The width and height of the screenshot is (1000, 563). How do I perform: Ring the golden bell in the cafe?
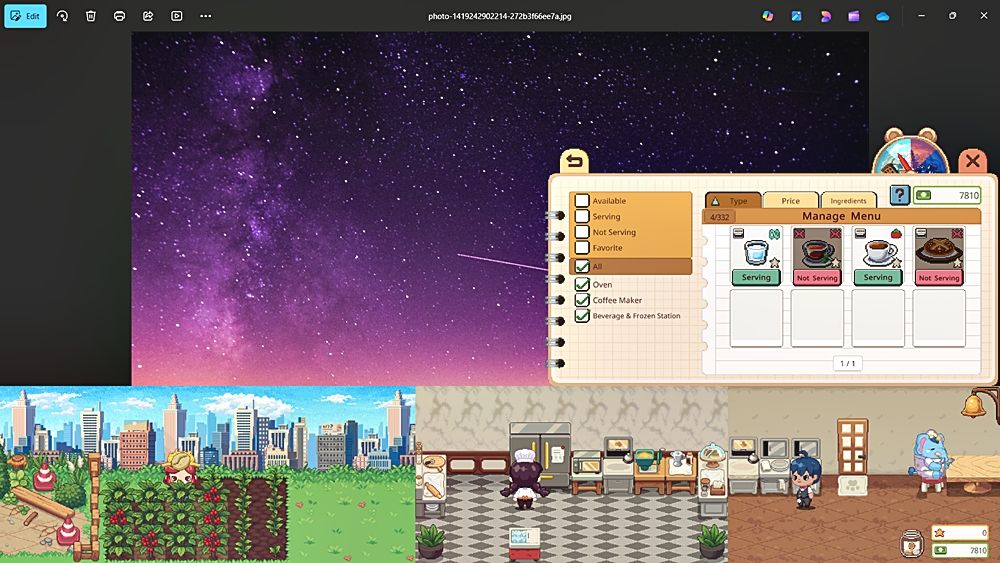974,406
